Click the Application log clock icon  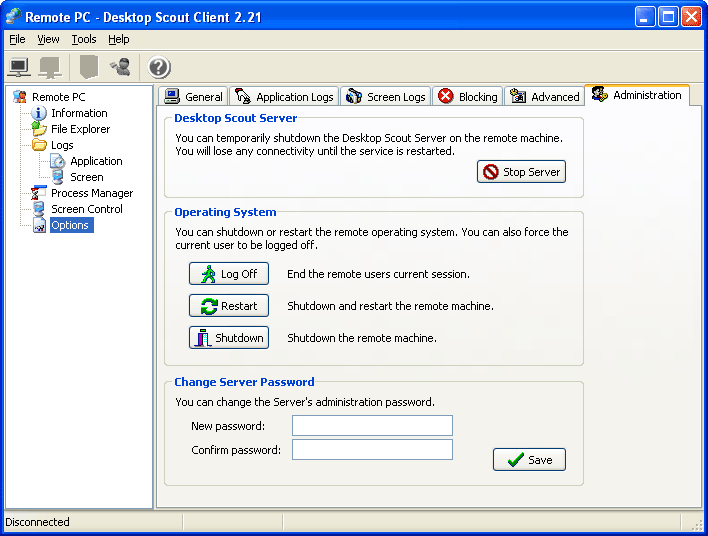click(58, 161)
